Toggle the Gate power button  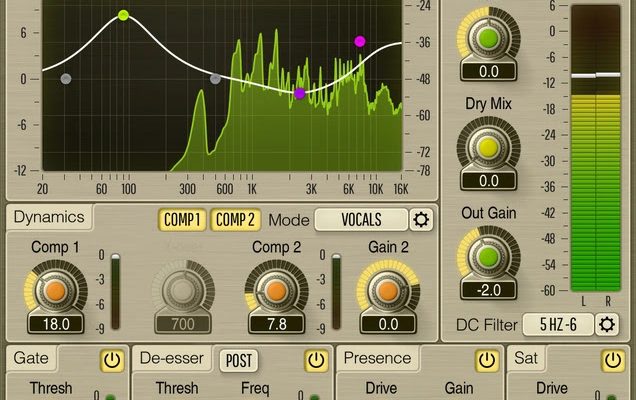[111, 359]
